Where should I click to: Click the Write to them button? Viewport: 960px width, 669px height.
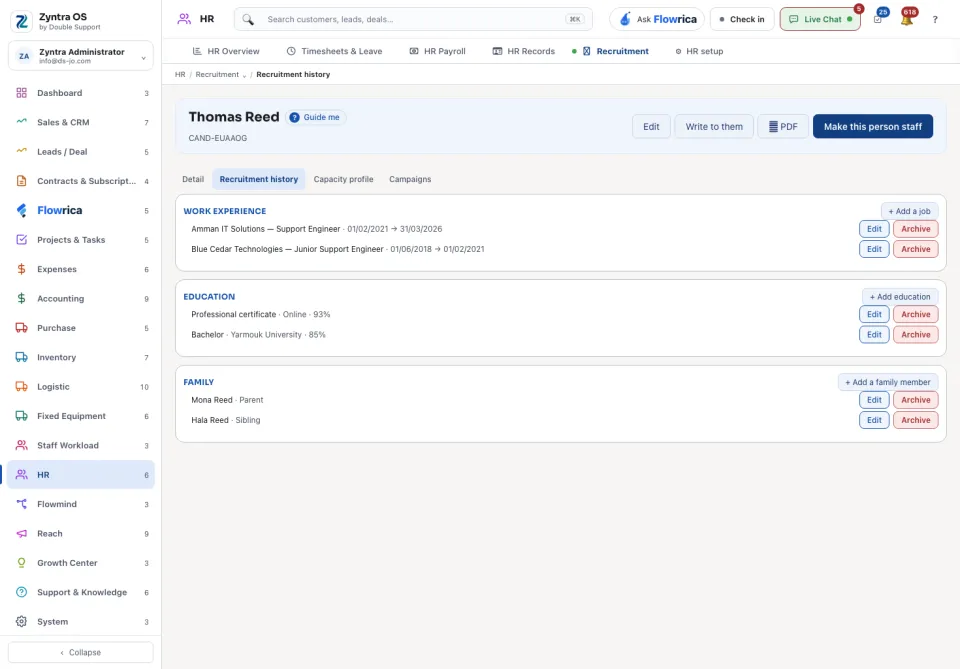(714, 127)
